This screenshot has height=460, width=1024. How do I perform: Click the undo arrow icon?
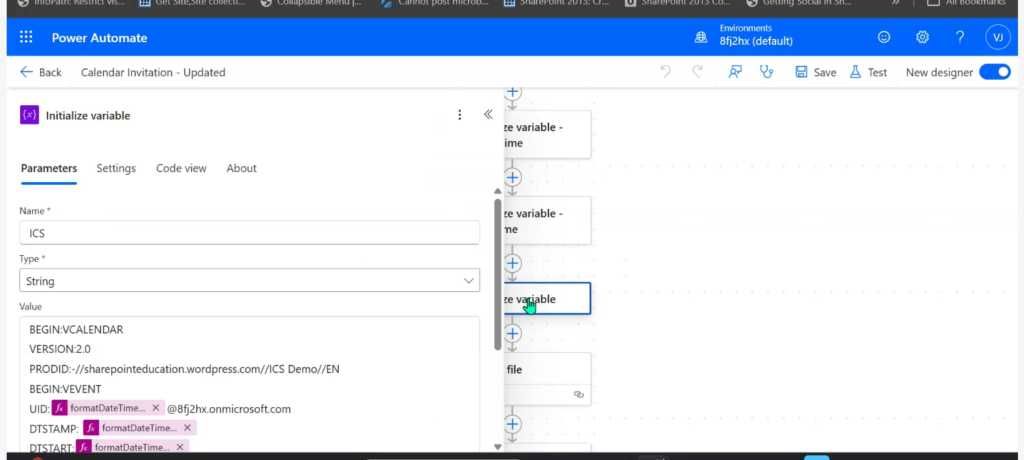(x=665, y=72)
